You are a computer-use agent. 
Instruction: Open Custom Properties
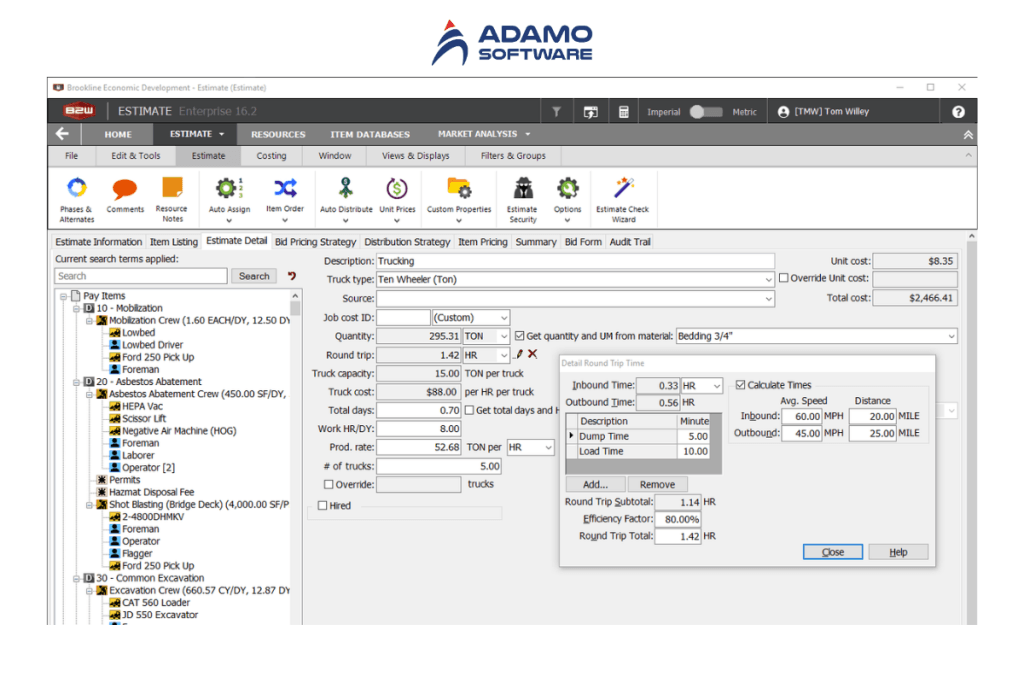tap(456, 197)
